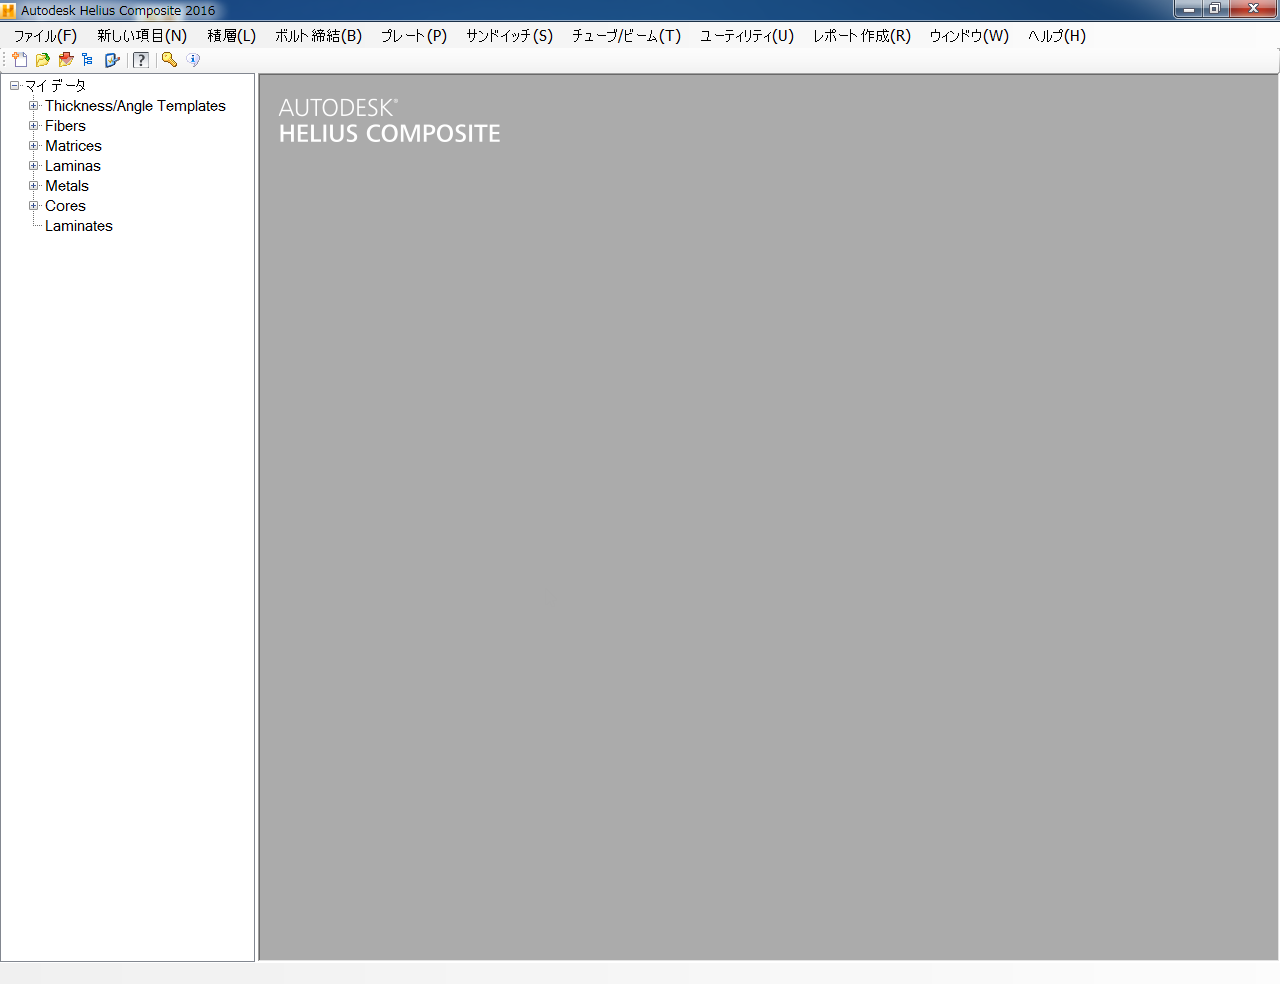Open the 新しい項目(N) menu
The width and height of the screenshot is (1280, 984).
click(142, 36)
